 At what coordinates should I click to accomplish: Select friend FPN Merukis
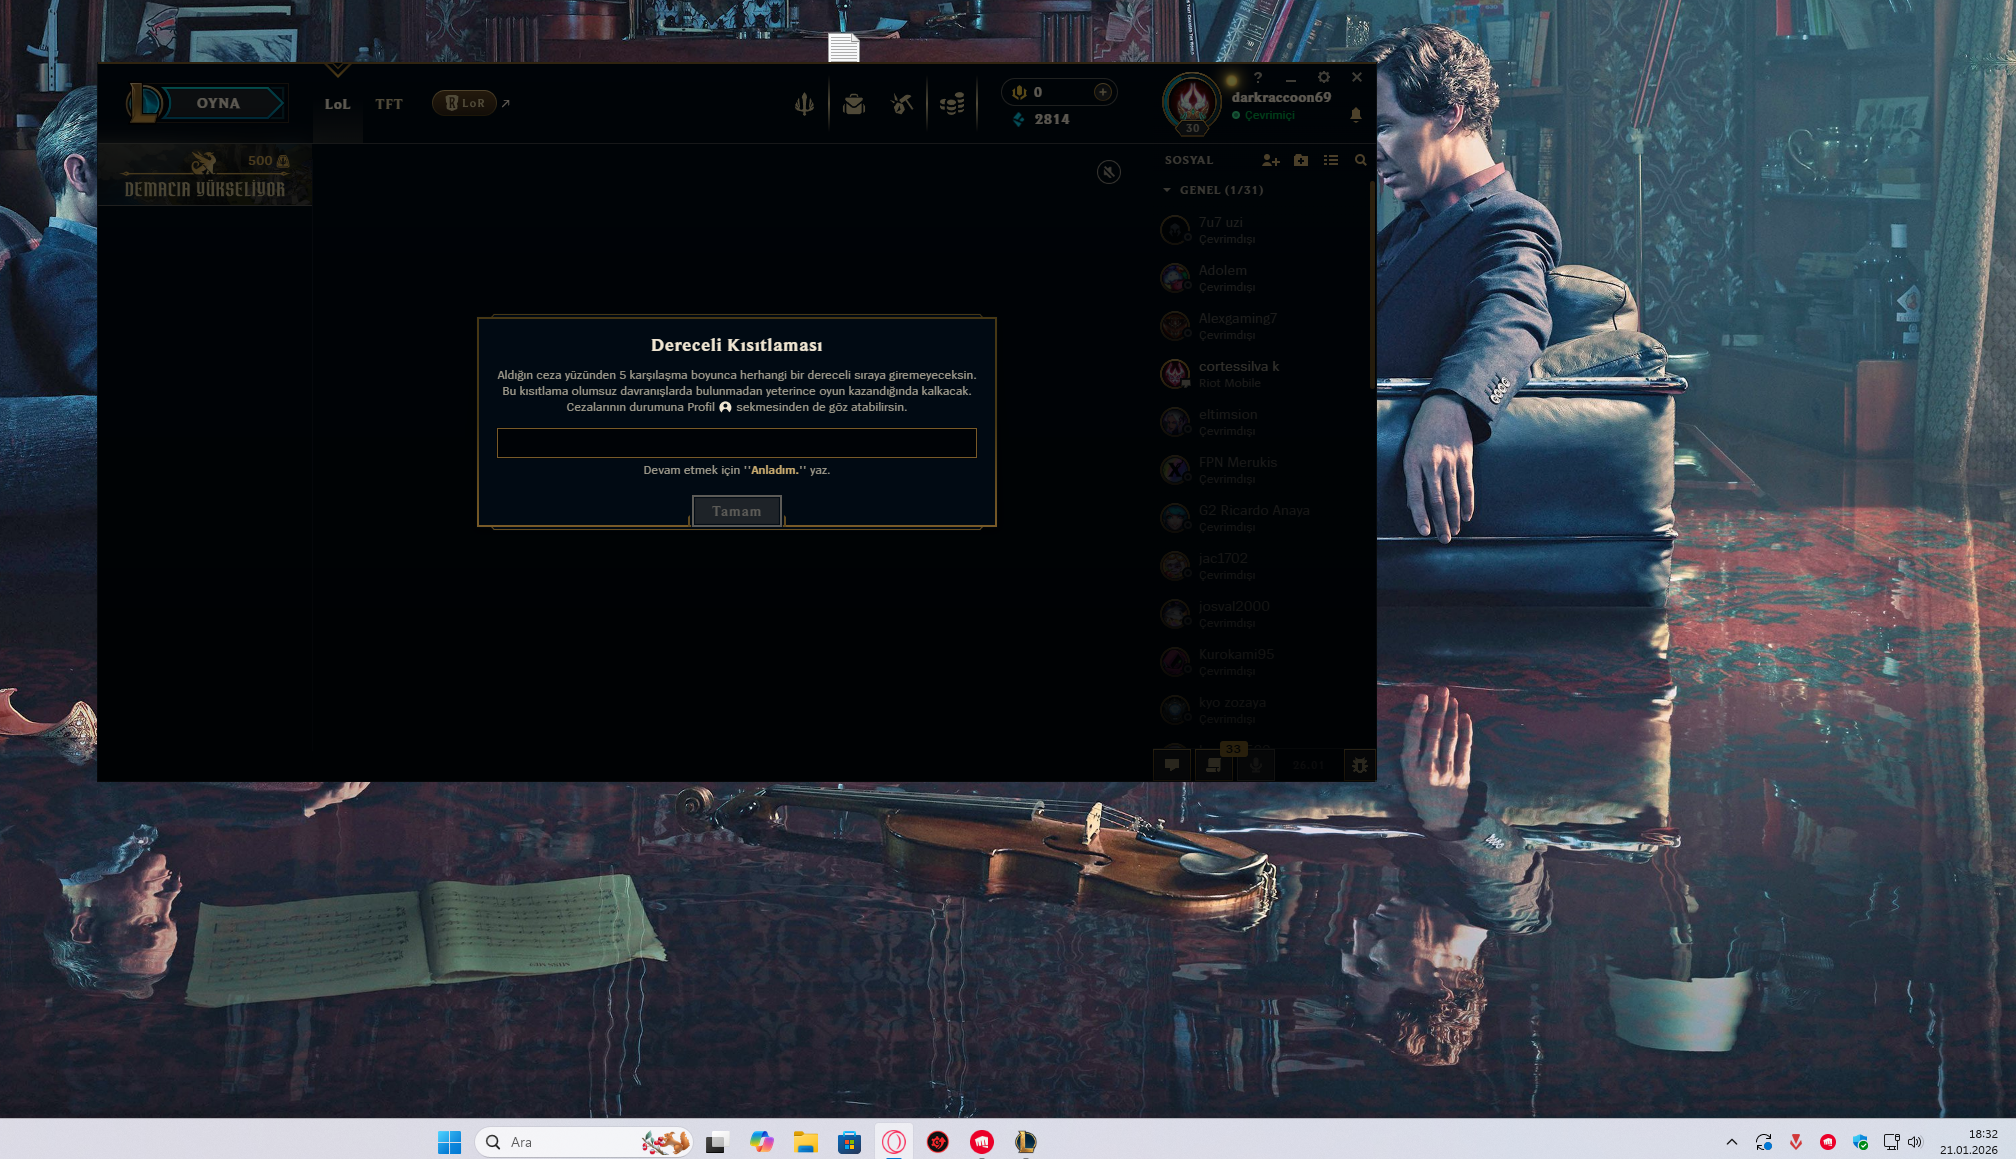coord(1262,470)
